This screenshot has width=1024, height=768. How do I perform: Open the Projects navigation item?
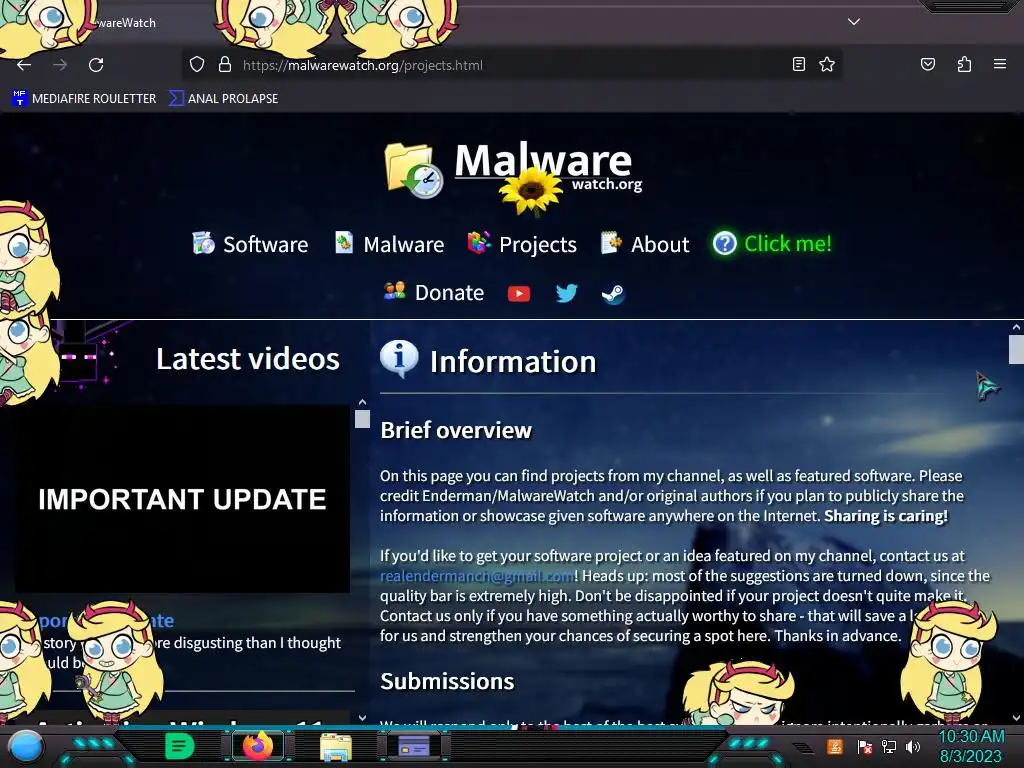tap(522, 244)
